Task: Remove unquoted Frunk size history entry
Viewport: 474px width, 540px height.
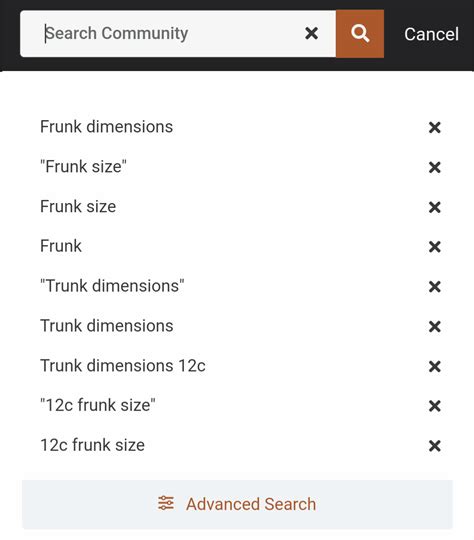Action: (435, 207)
